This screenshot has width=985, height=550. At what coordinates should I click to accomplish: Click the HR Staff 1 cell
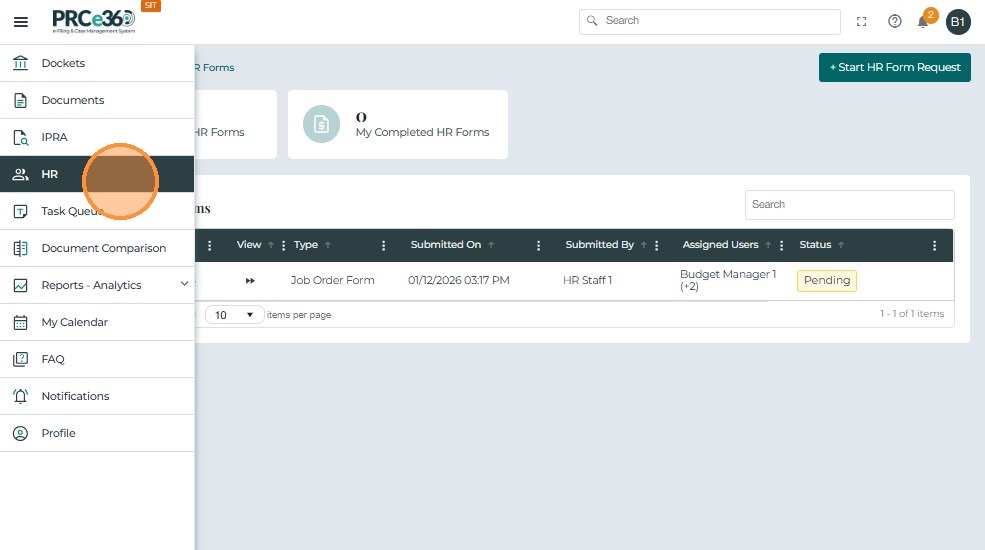click(587, 281)
